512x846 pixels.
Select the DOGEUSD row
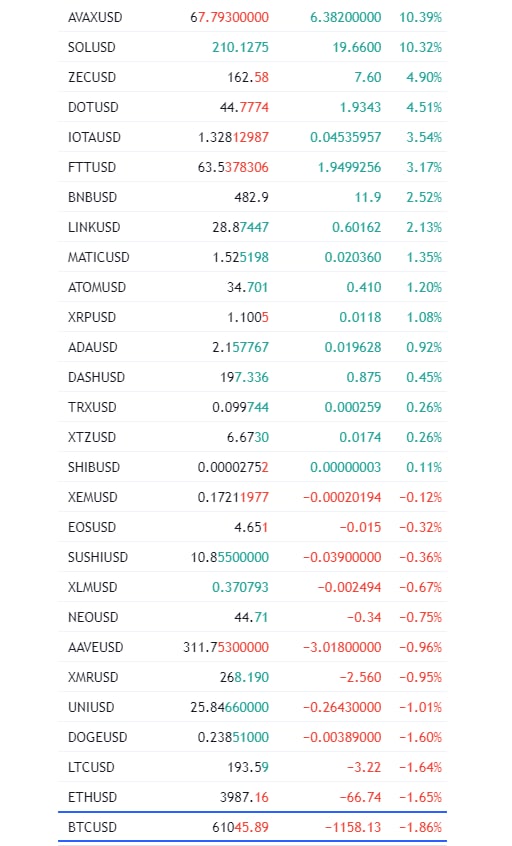252,737
